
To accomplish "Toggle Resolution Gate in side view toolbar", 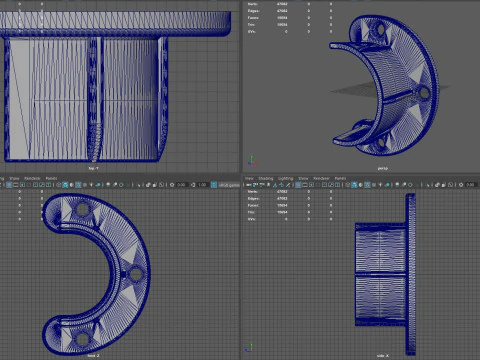I will click(x=311, y=185).
